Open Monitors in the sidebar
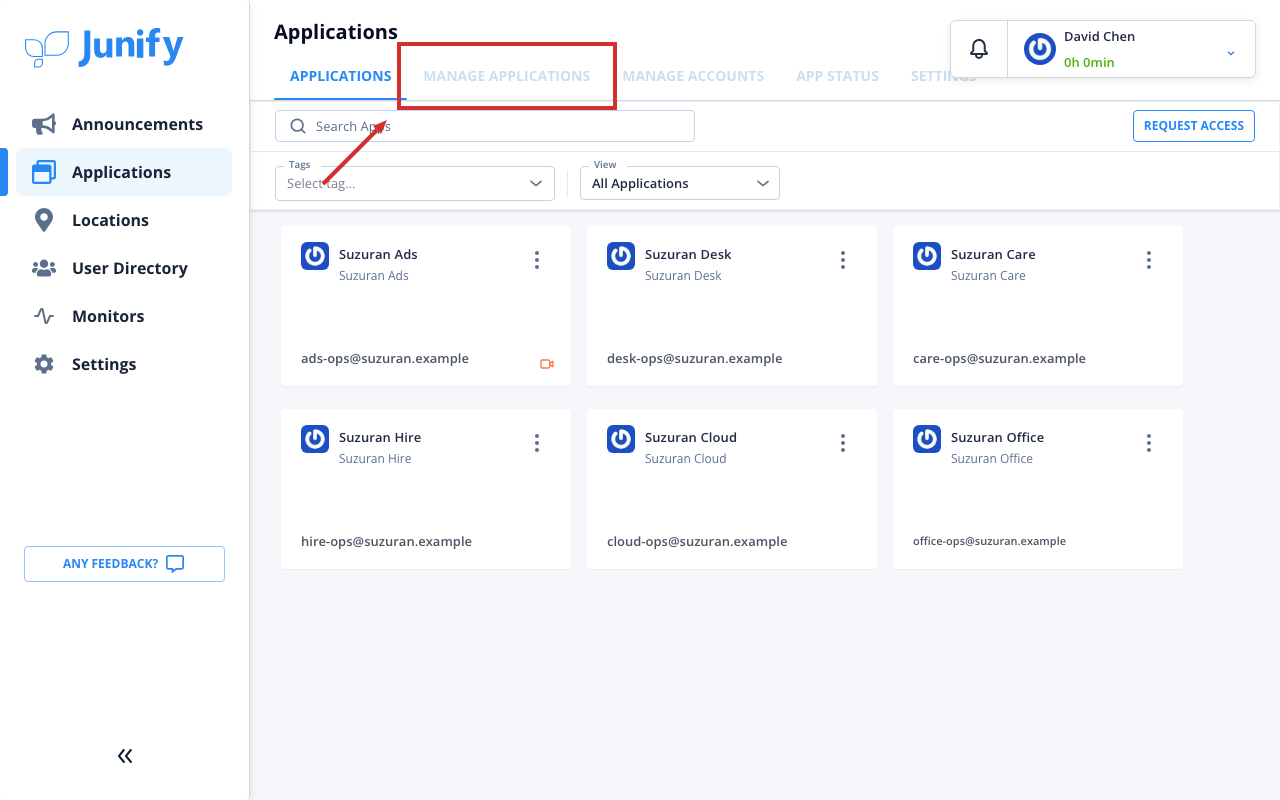Viewport: 1280px width, 800px height. pyautogui.click(x=124, y=316)
